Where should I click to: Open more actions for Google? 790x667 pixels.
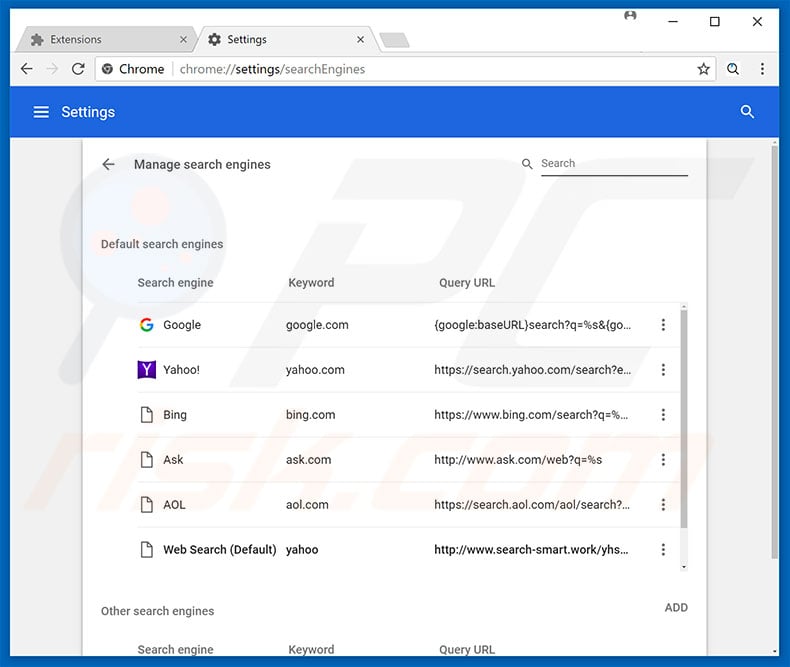pyautogui.click(x=663, y=325)
